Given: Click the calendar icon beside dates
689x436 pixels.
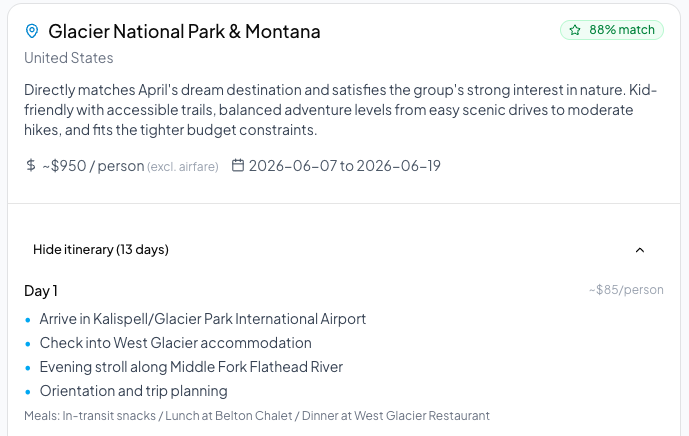Looking at the screenshot, I should coord(238,165).
